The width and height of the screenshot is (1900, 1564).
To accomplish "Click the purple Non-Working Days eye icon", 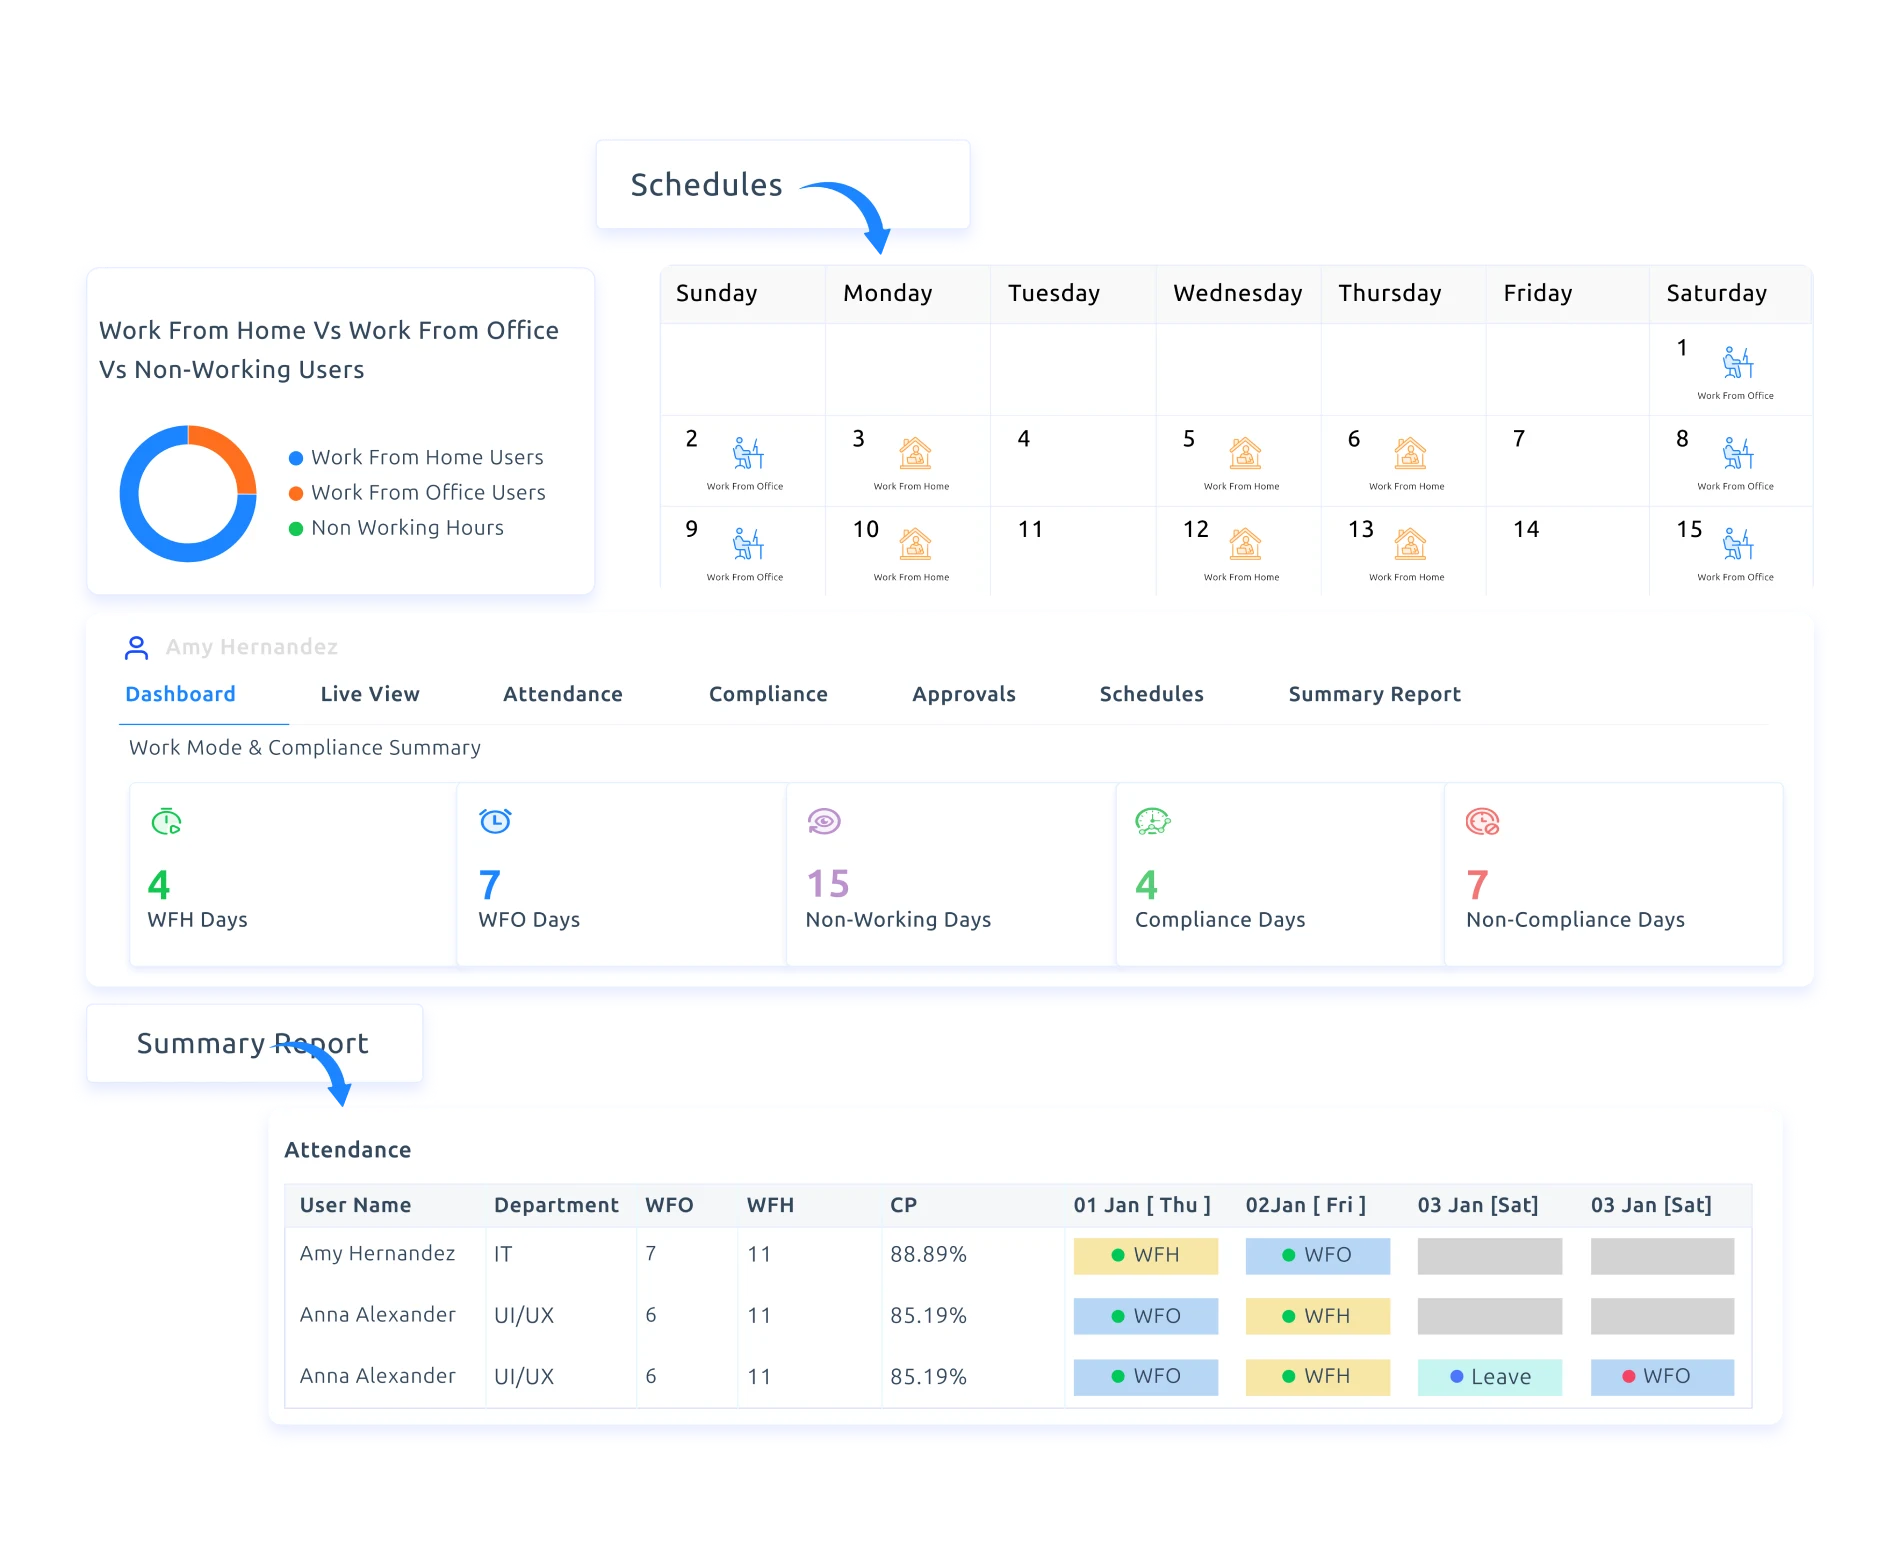I will (824, 822).
